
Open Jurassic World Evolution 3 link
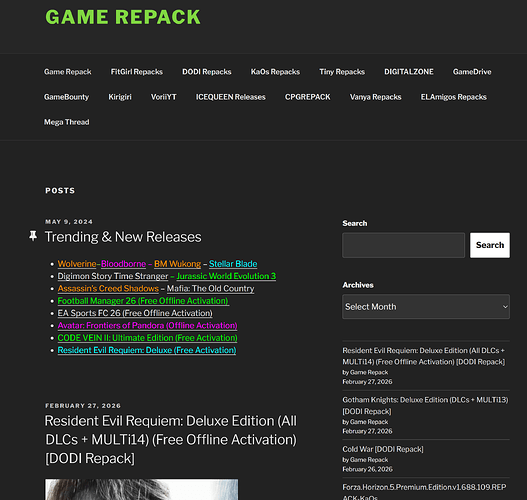click(226, 276)
